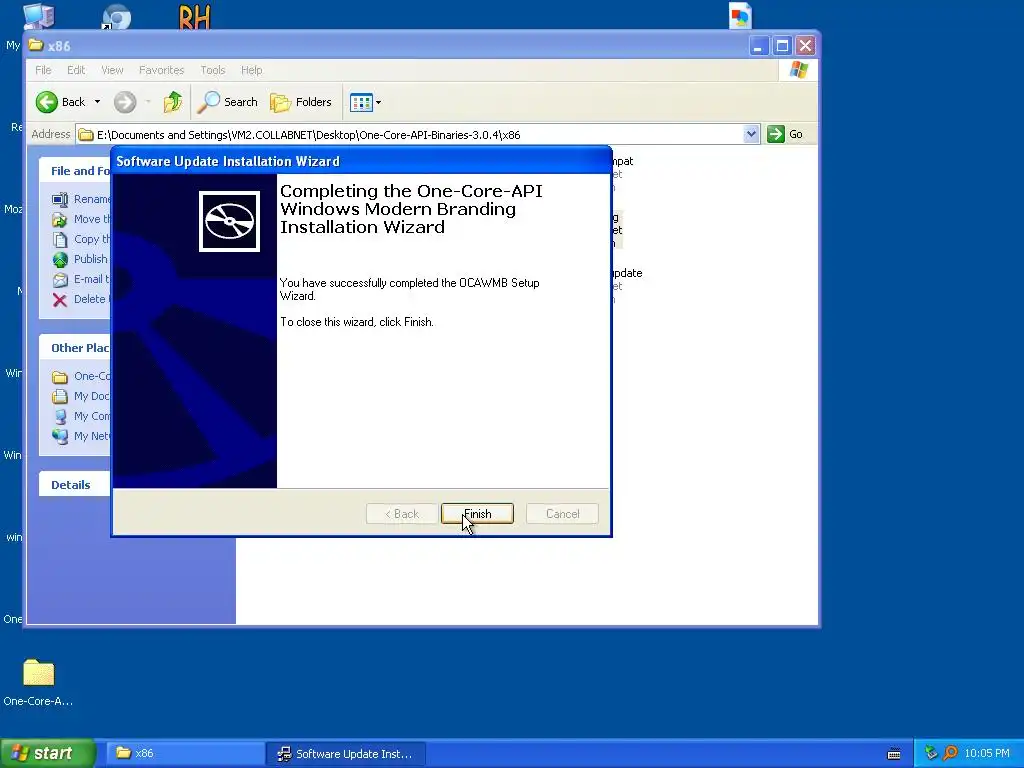1024x768 pixels.
Task: Click the Go button next to address
Action: (786, 135)
